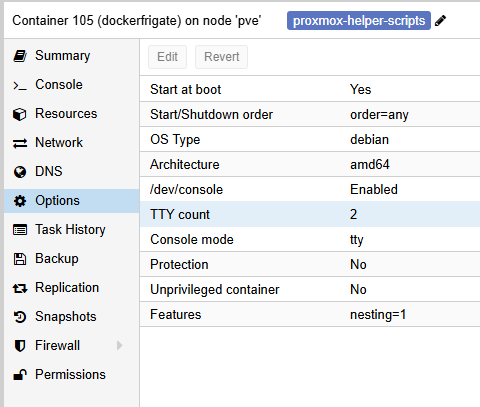Select the Architecture row
The height and width of the screenshot is (407, 480).
[x=310, y=164]
